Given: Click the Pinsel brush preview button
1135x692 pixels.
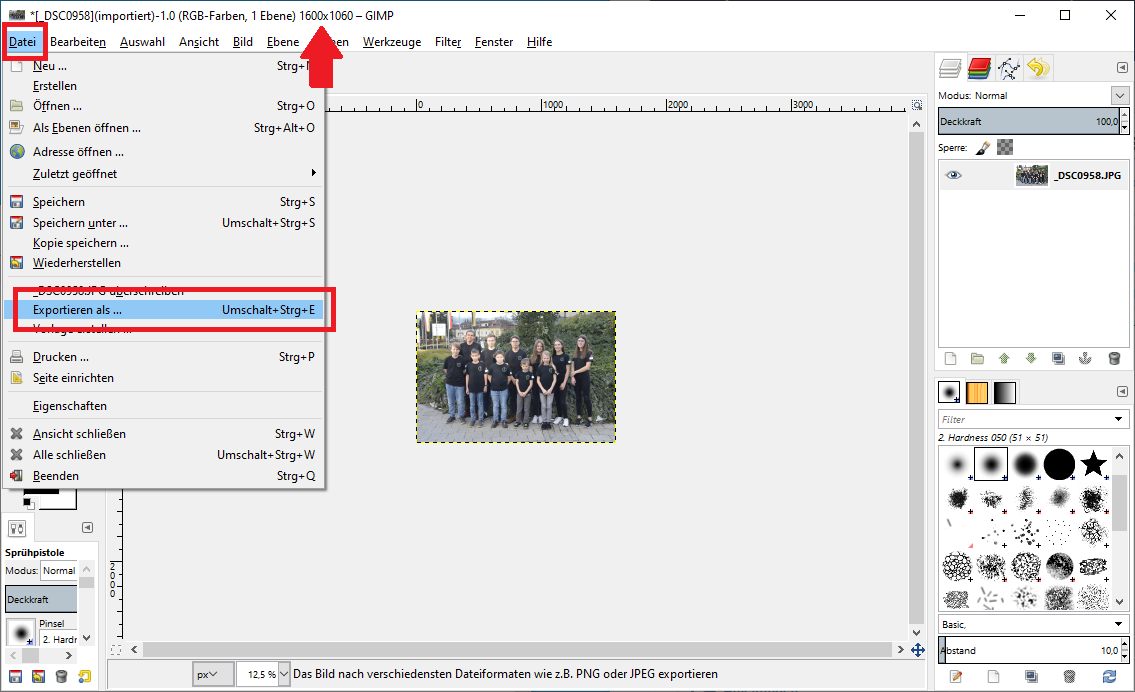Looking at the screenshot, I should [21, 632].
